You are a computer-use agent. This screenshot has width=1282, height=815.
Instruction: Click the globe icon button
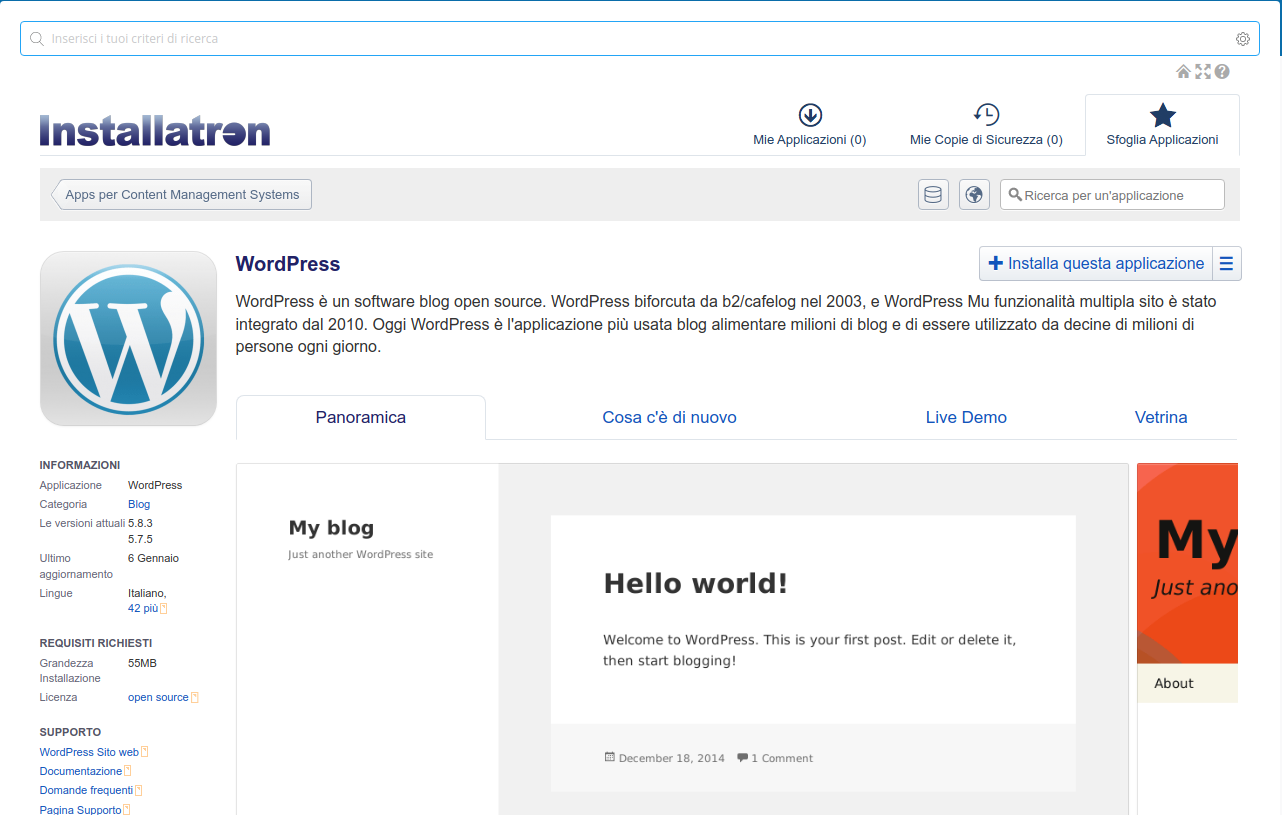point(974,195)
